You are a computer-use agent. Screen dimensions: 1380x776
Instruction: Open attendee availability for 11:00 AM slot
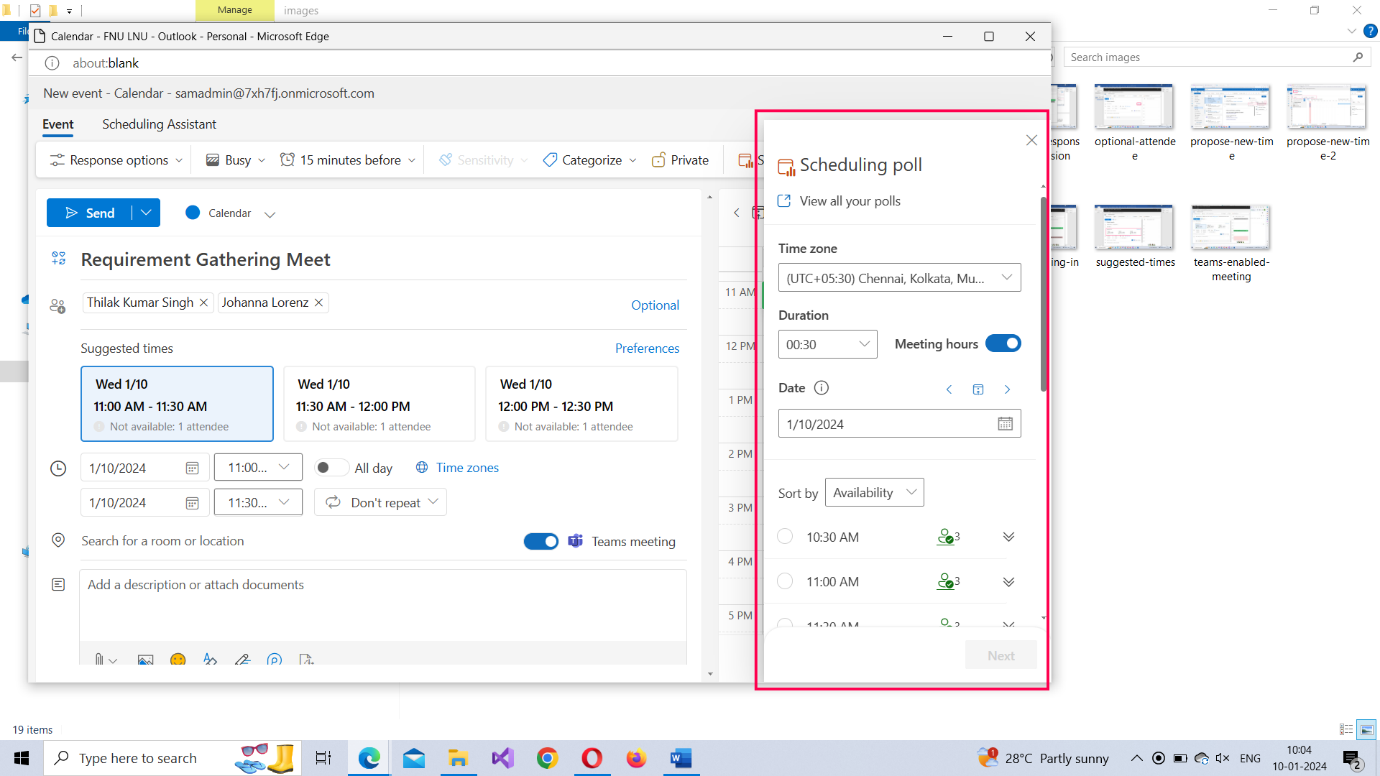click(948, 581)
